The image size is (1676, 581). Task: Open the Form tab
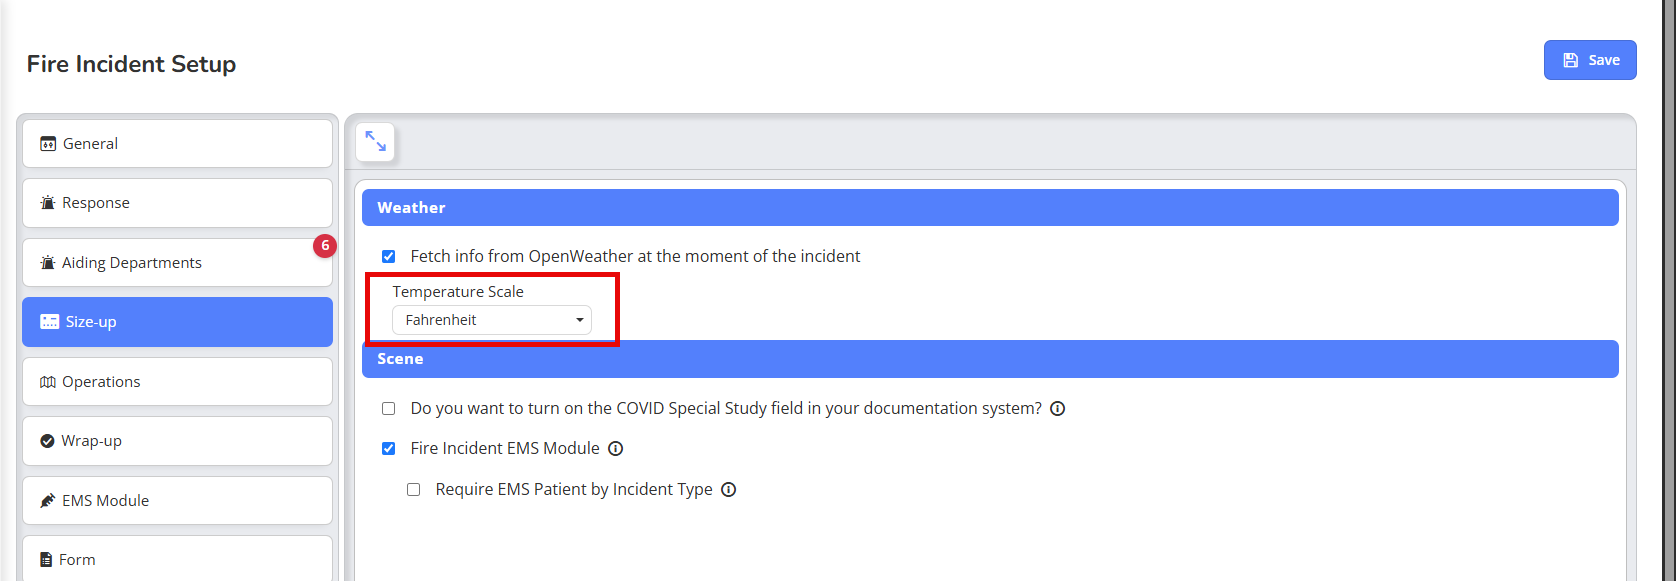(177, 559)
